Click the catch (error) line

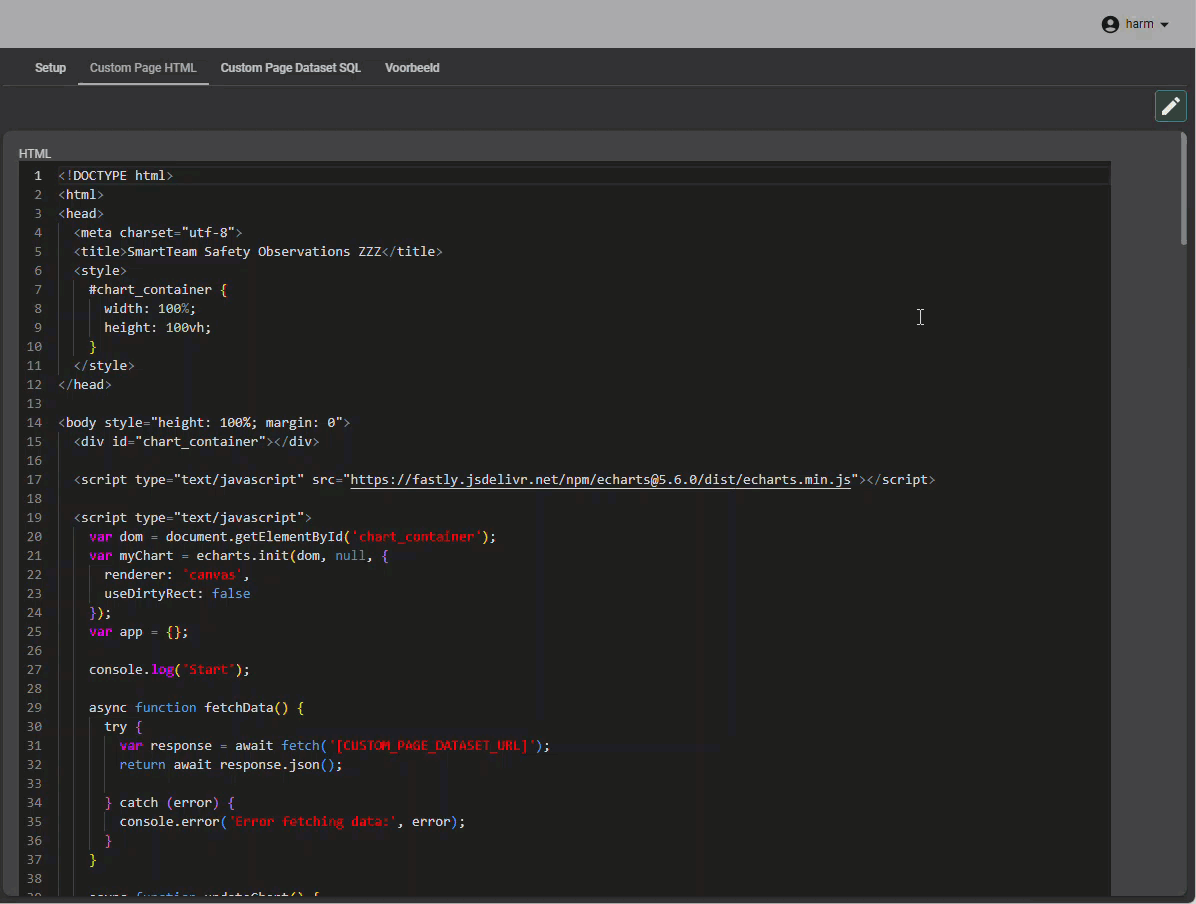169,803
